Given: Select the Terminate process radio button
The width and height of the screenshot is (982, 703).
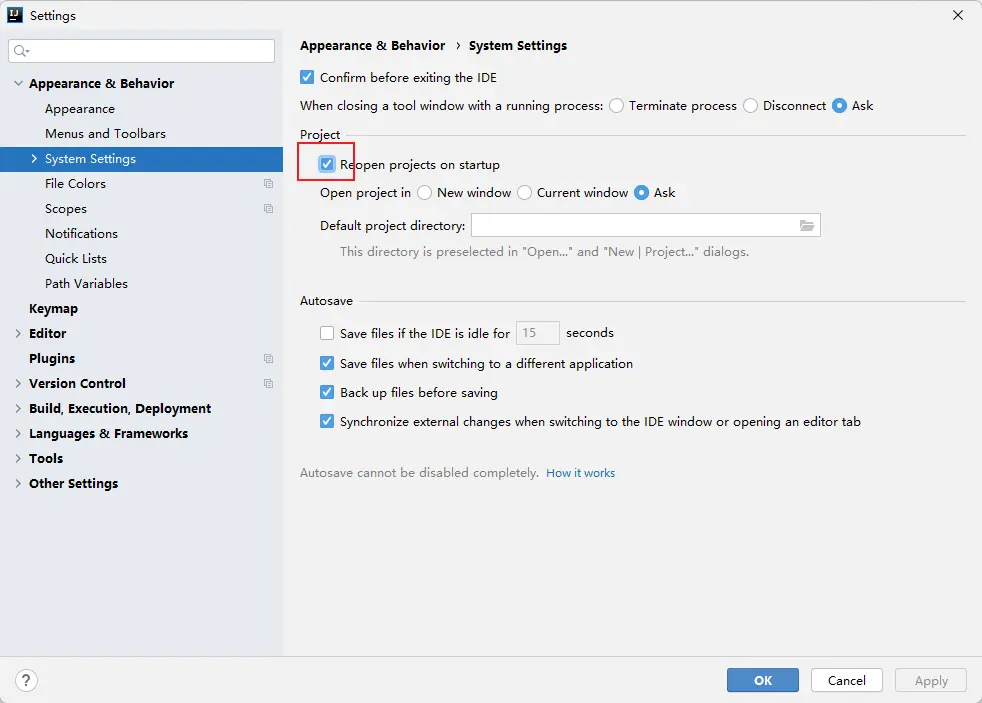Looking at the screenshot, I should tap(616, 106).
